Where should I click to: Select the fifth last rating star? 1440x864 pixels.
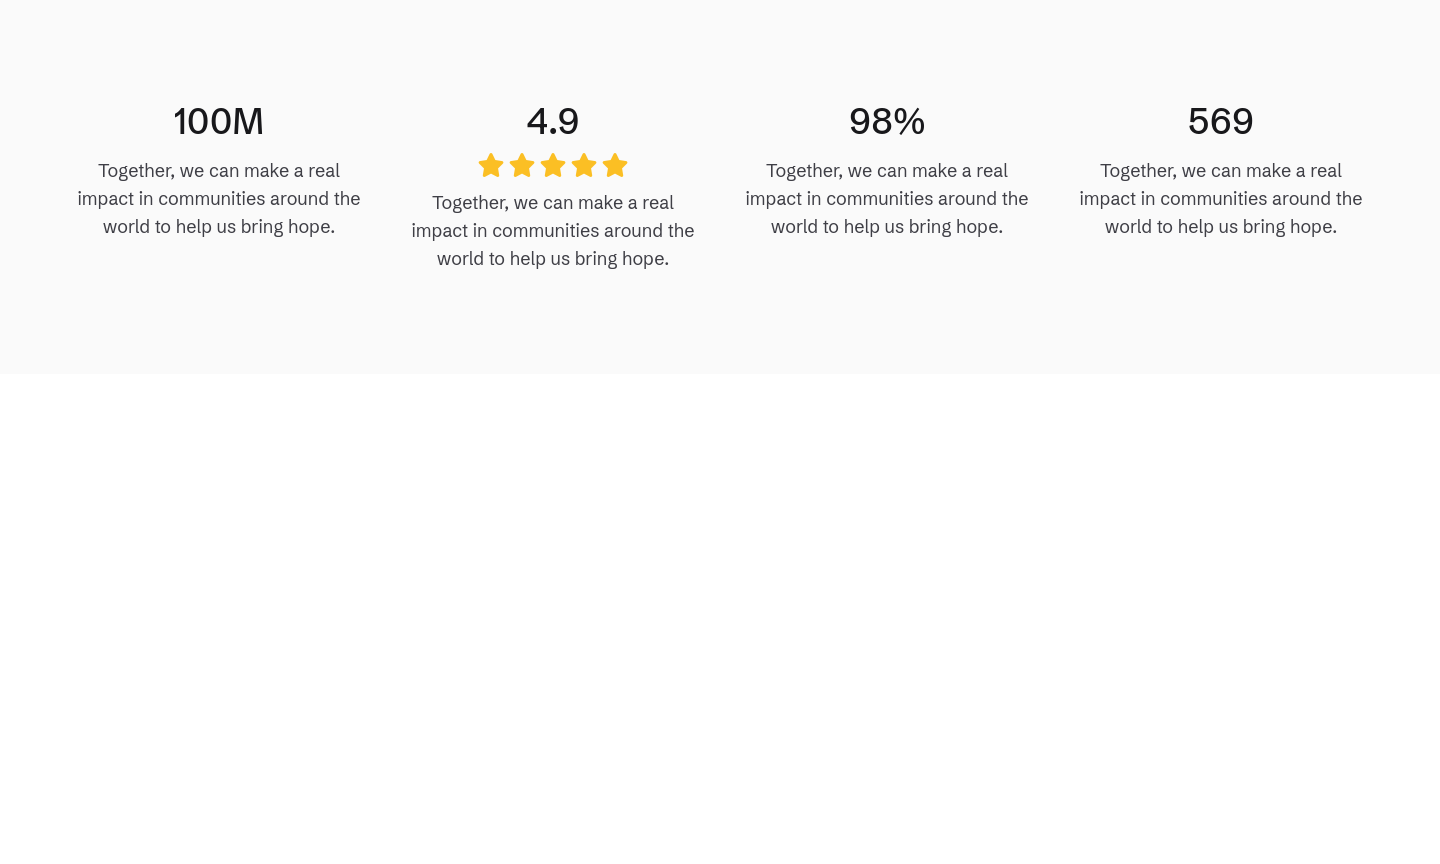(x=615, y=165)
